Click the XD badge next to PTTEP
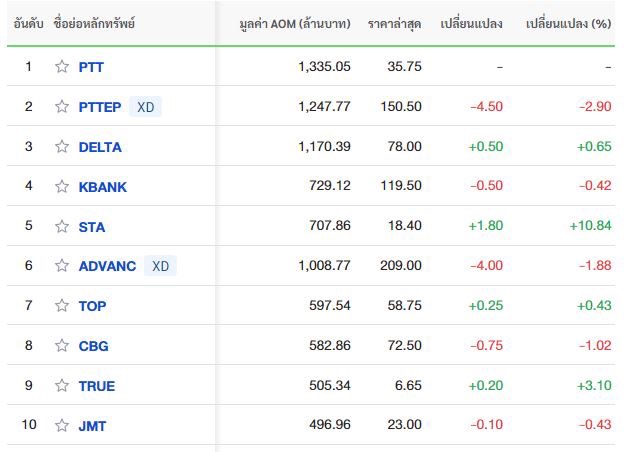The image size is (638, 452). tap(145, 107)
